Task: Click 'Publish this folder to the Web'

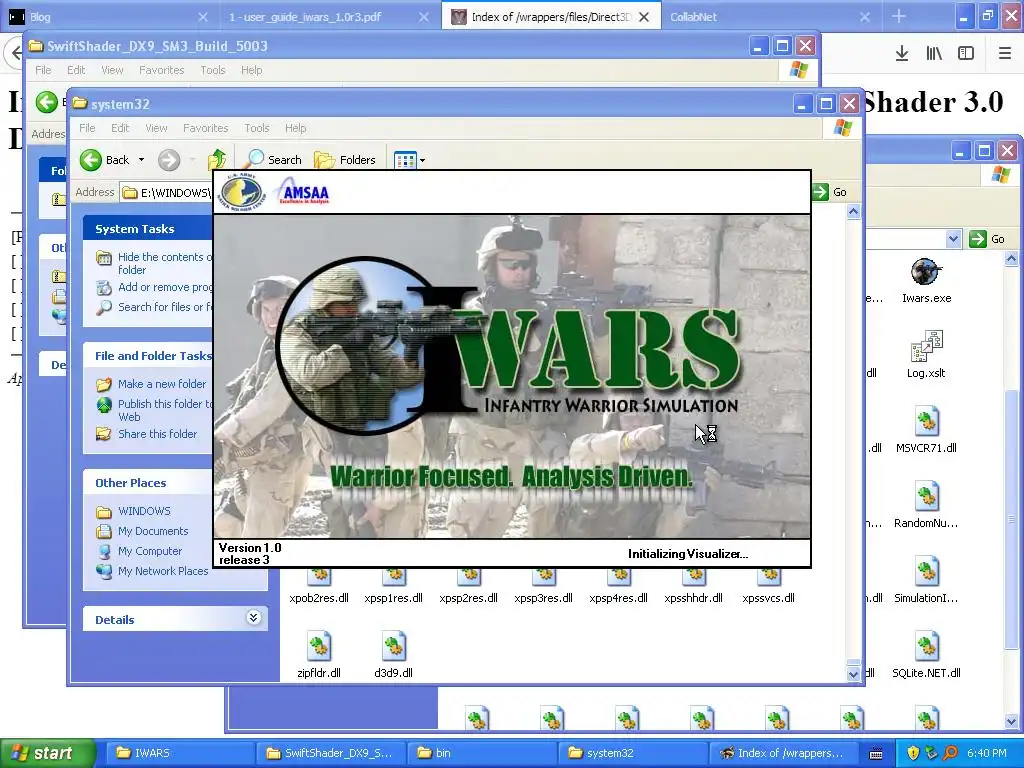Action: pyautogui.click(x=165, y=410)
